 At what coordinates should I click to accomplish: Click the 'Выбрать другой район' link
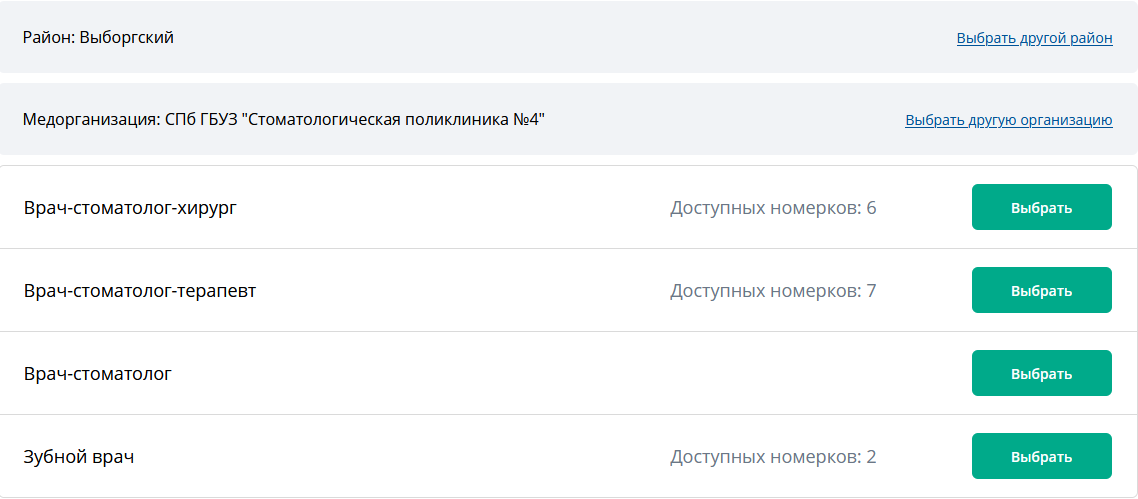pos(1034,39)
